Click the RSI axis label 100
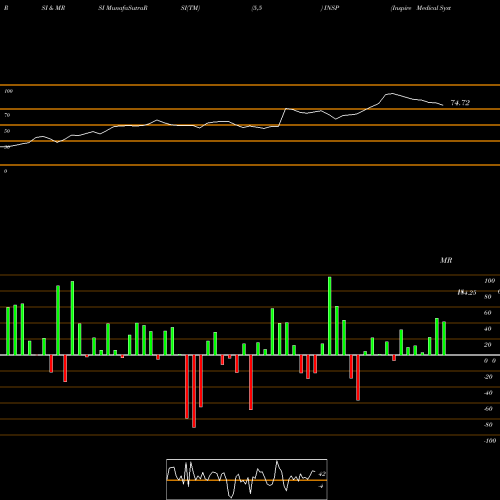 pos(9,91)
